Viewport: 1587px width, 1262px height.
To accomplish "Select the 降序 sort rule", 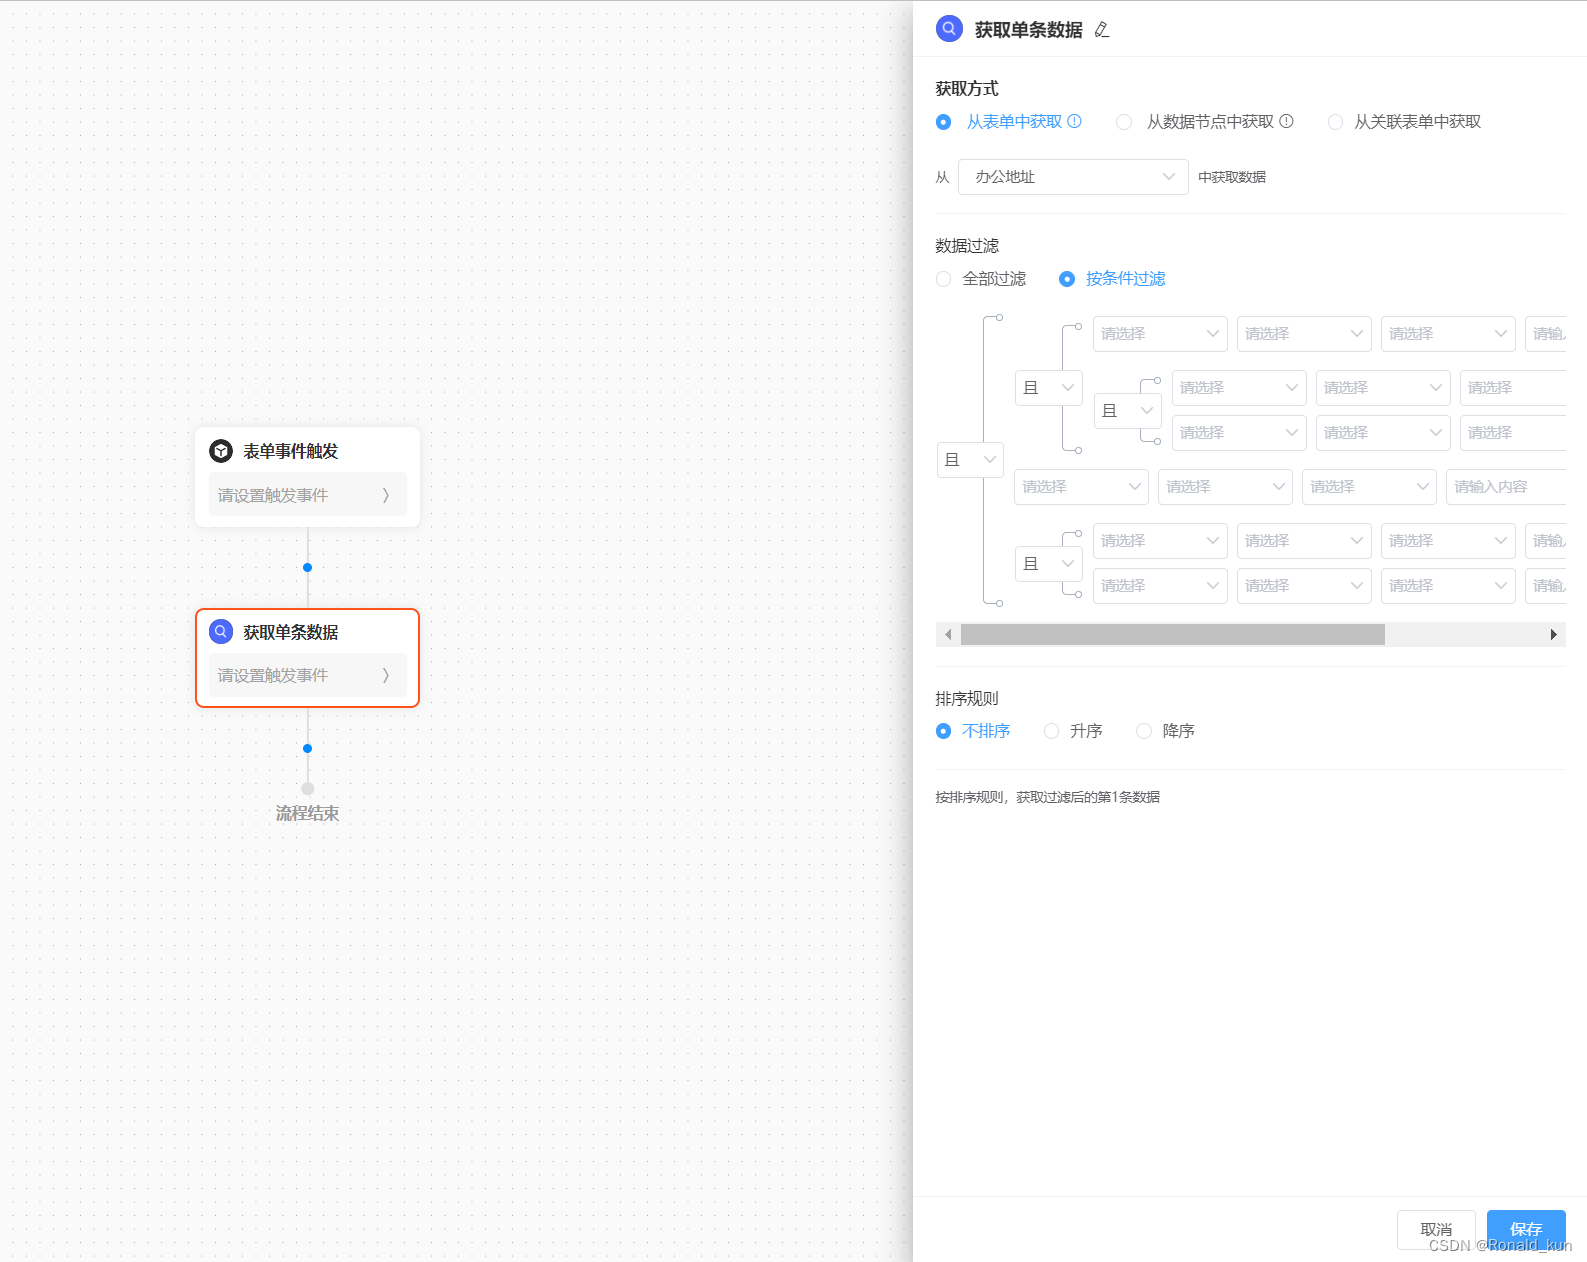I will (1144, 731).
